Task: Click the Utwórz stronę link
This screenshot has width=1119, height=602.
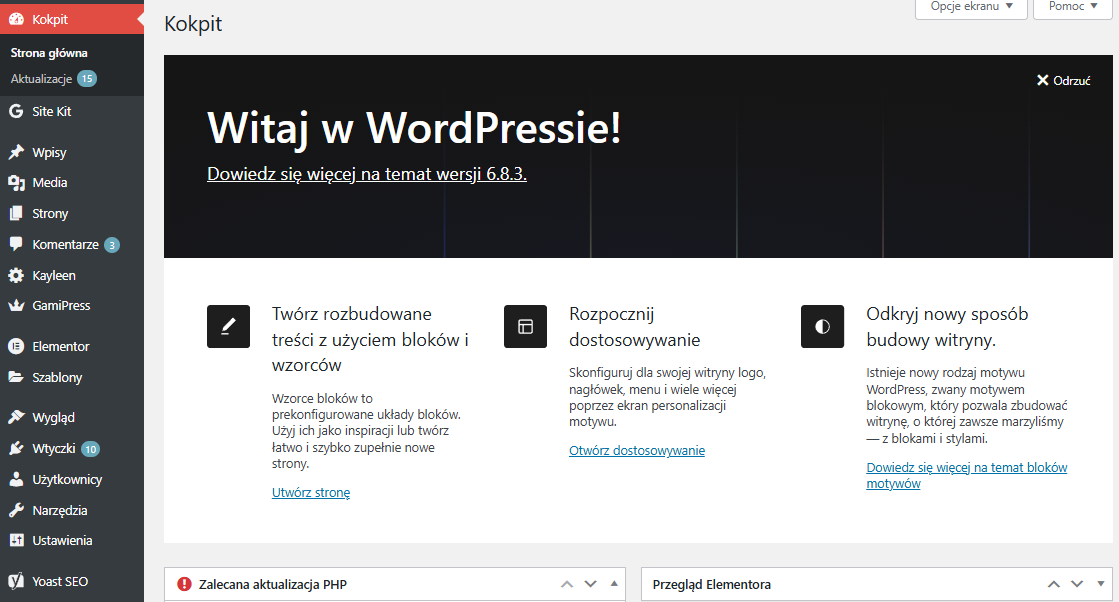Action: coord(311,493)
